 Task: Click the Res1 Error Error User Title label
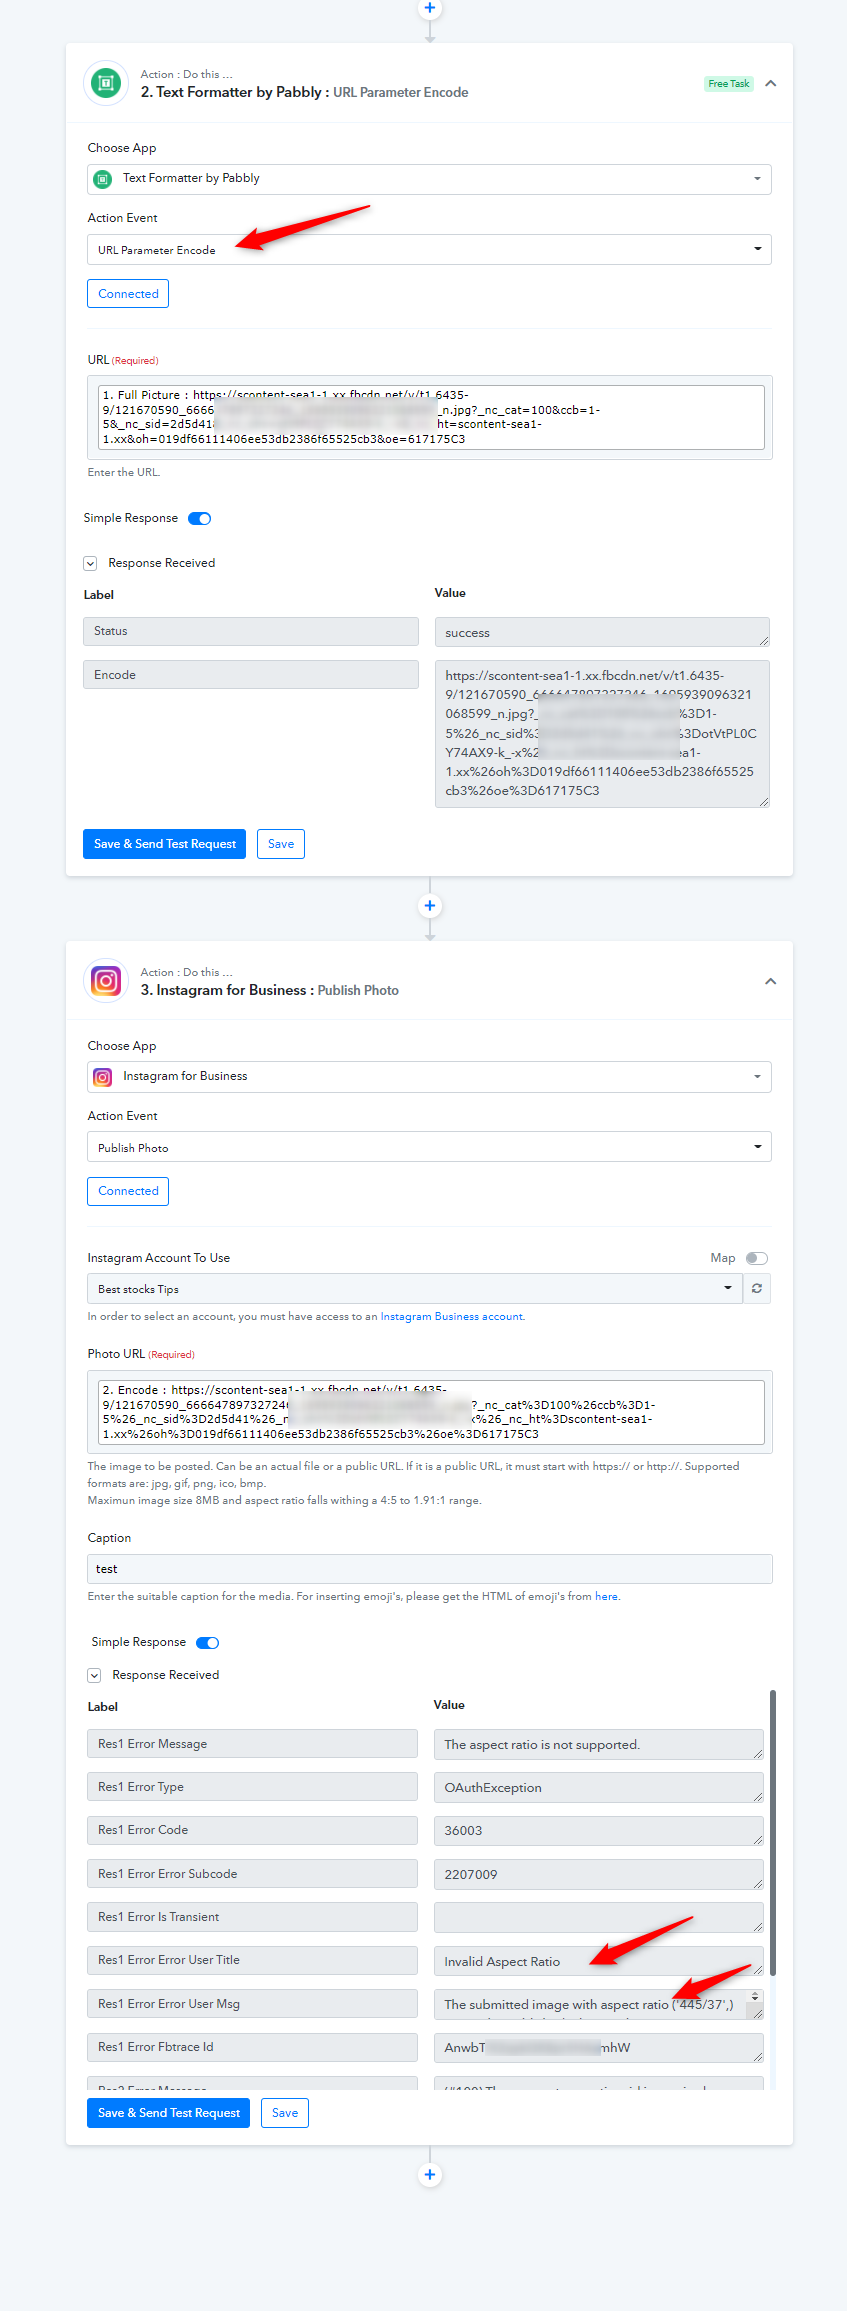coord(252,1960)
